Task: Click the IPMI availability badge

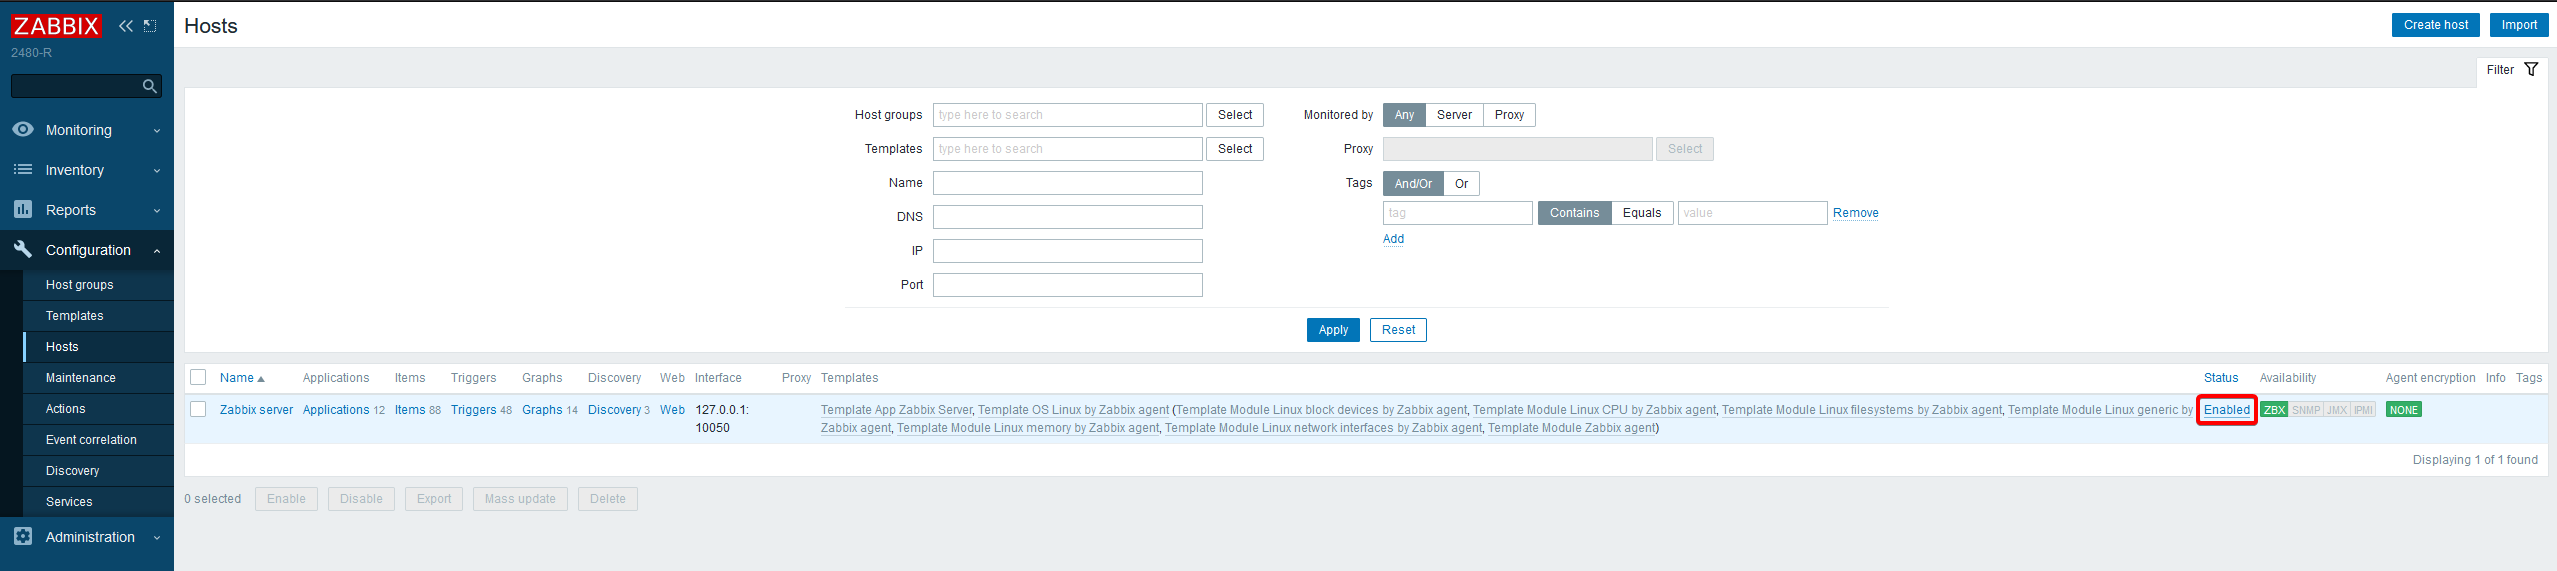Action: coord(2363,410)
